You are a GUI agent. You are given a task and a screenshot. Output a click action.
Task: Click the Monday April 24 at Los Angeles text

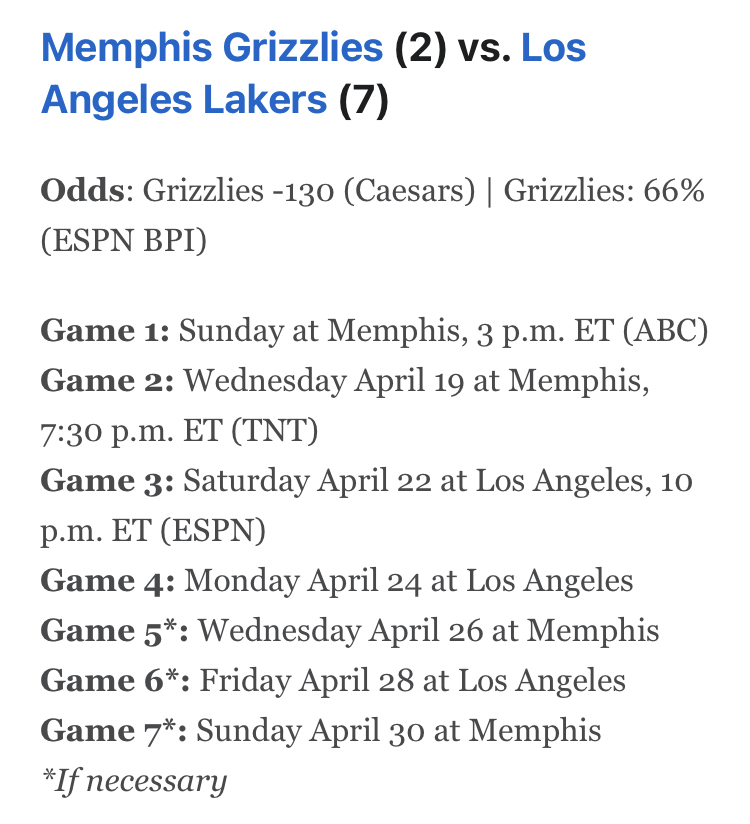[x=408, y=581]
